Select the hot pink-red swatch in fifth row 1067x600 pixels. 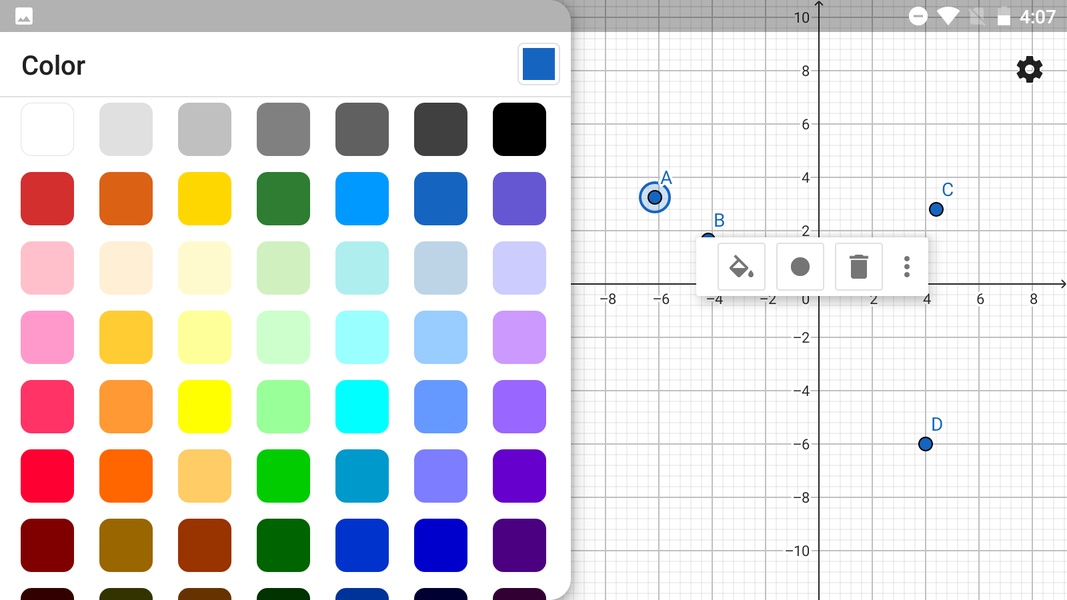pyautogui.click(x=47, y=407)
